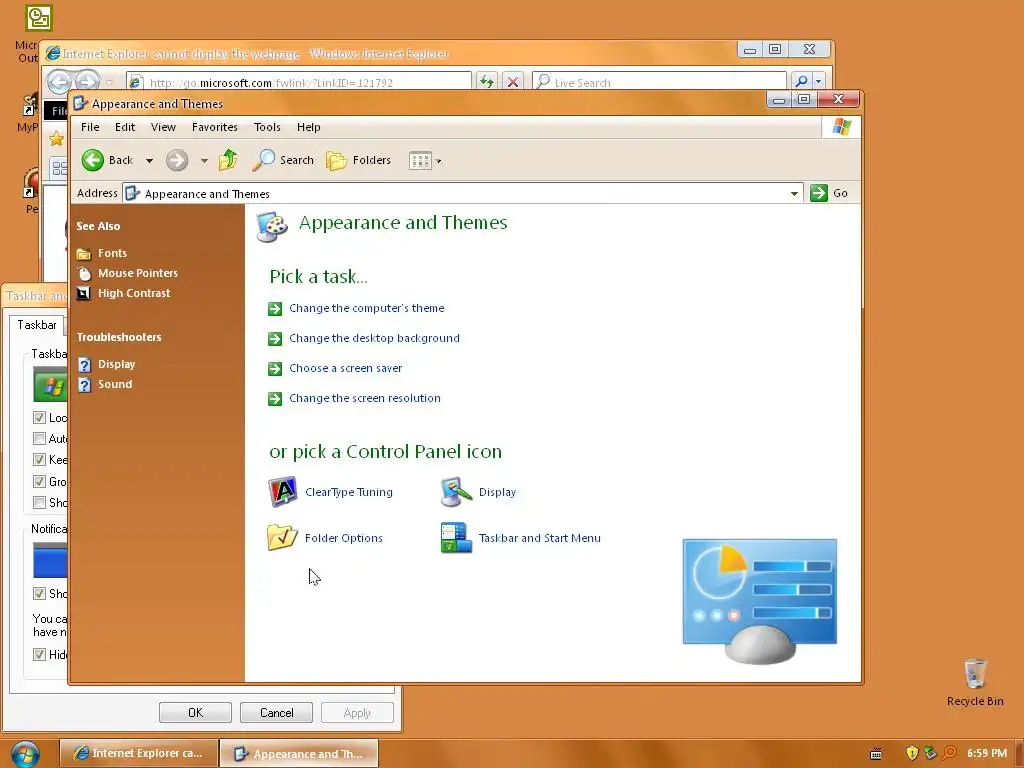Click Internet Explorer refresh icon
1024x768 pixels.
(487, 82)
